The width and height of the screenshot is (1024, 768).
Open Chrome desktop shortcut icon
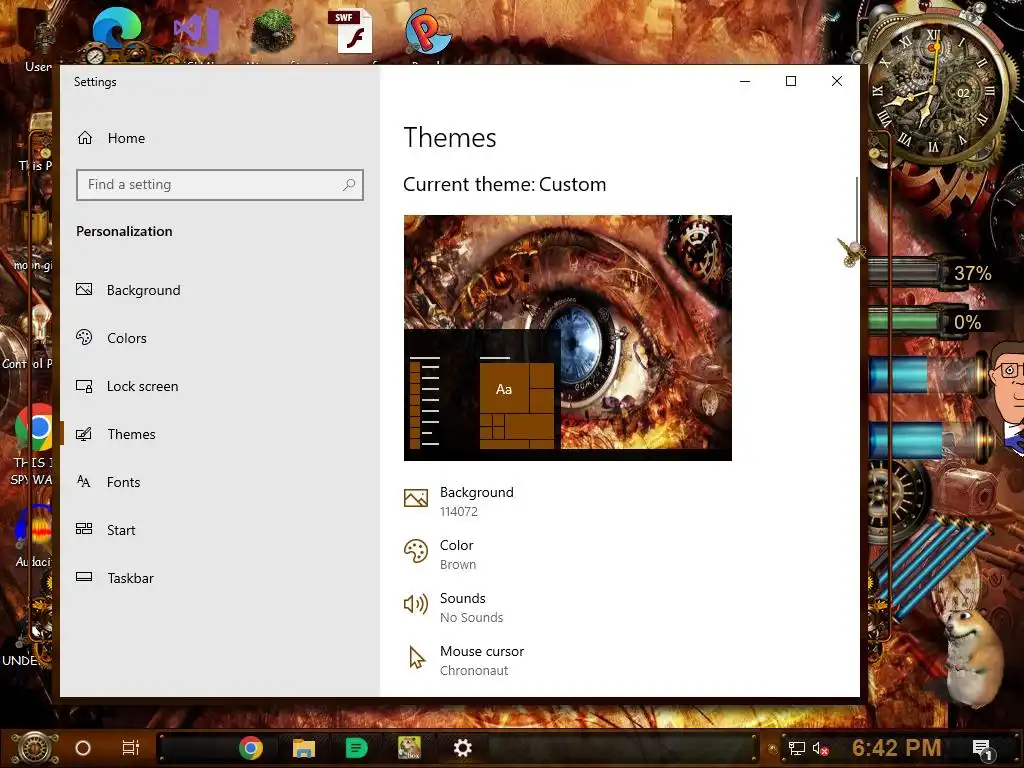tap(34, 428)
